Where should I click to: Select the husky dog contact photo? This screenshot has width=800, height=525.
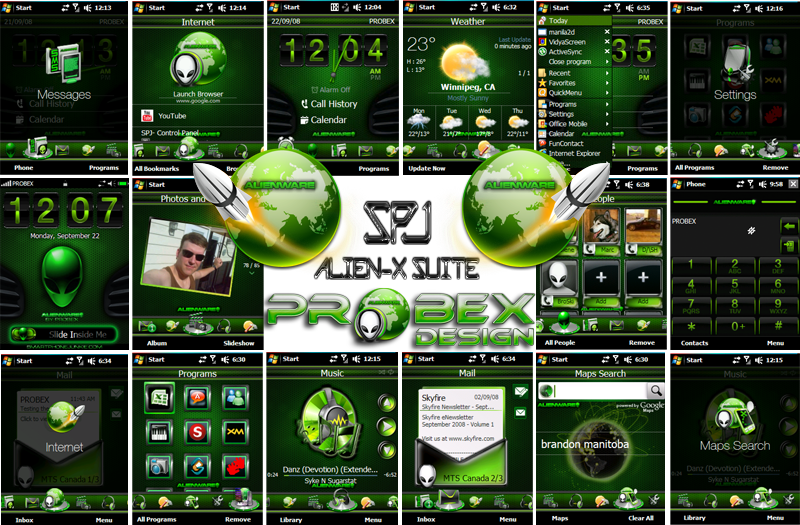coord(601,226)
